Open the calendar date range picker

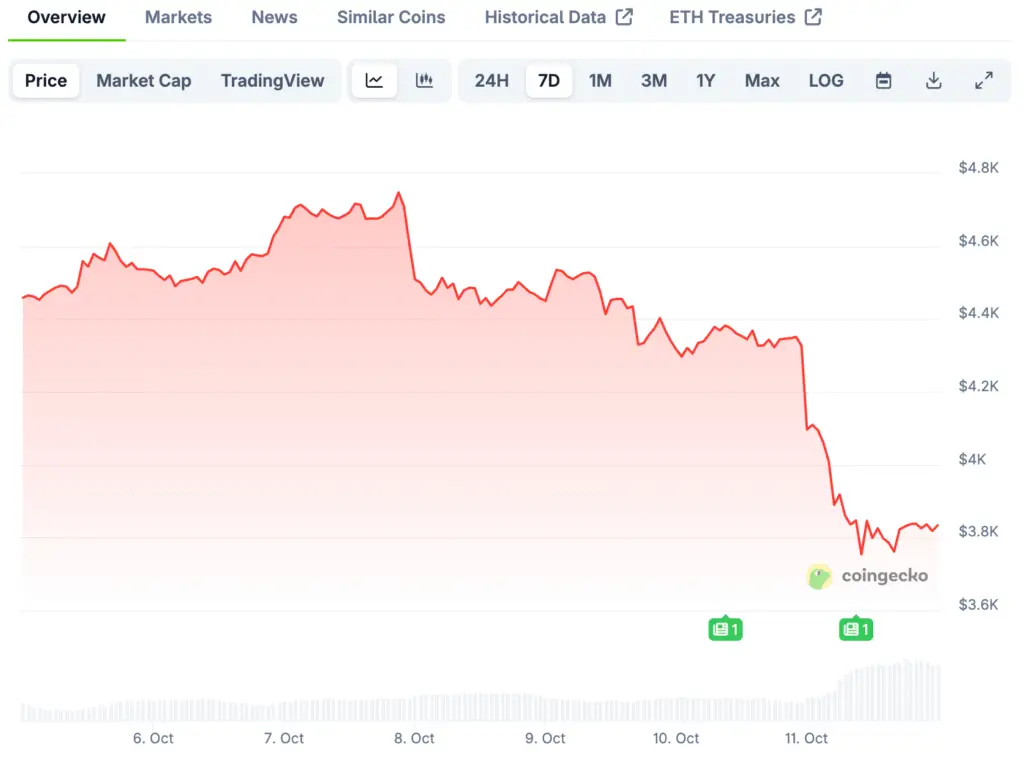883,81
